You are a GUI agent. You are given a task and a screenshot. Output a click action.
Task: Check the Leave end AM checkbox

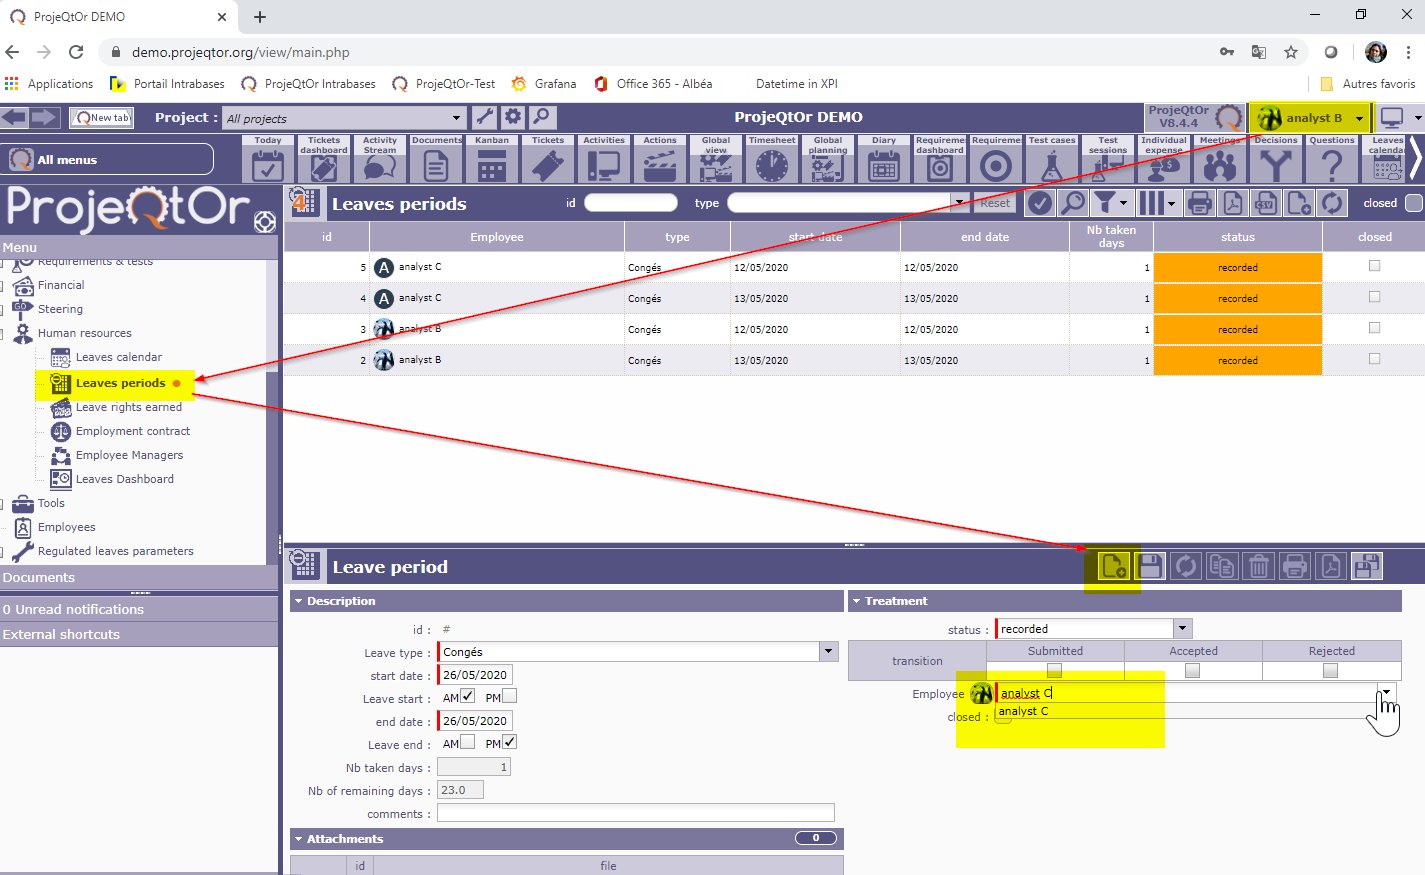tap(467, 742)
